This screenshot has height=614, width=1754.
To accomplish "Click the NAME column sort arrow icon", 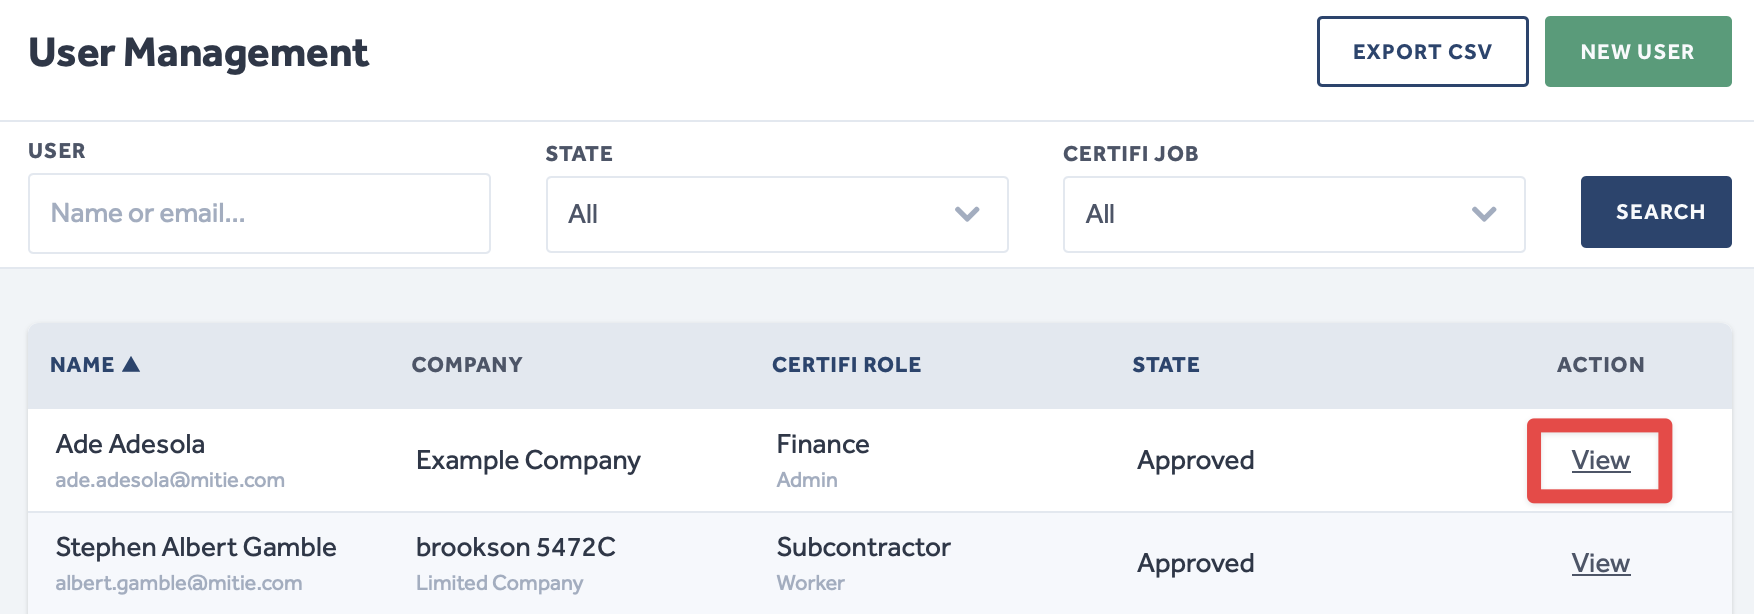I will (131, 365).
